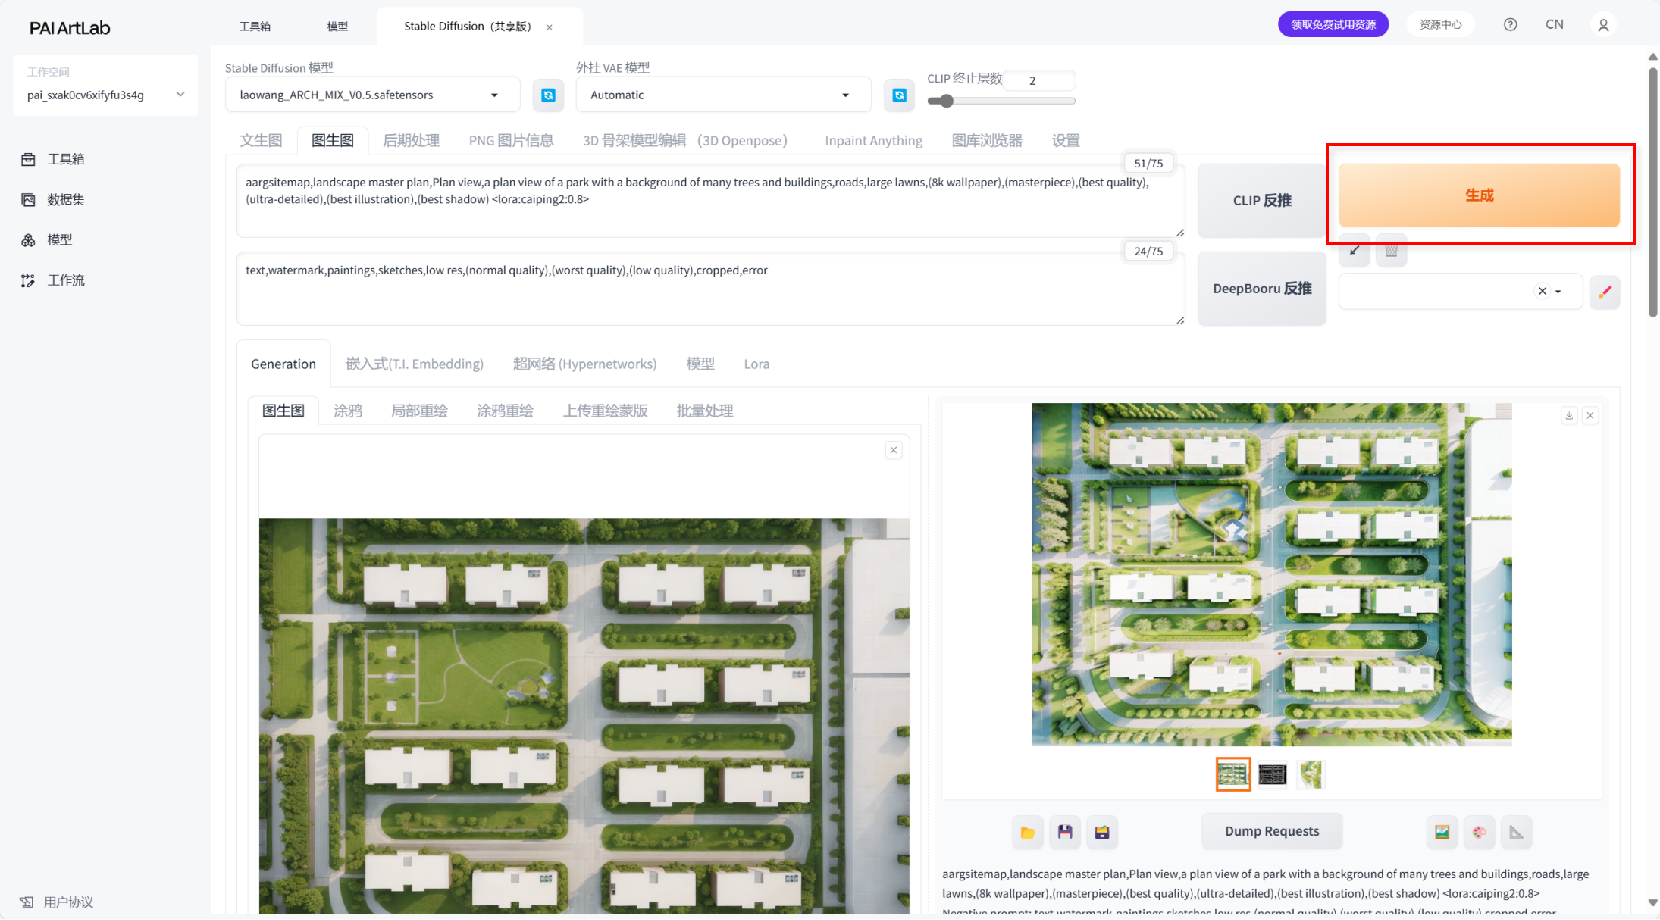This screenshot has width=1660, height=920.
Task: Send output to inpaint palette icon
Action: pyautogui.click(x=1479, y=832)
